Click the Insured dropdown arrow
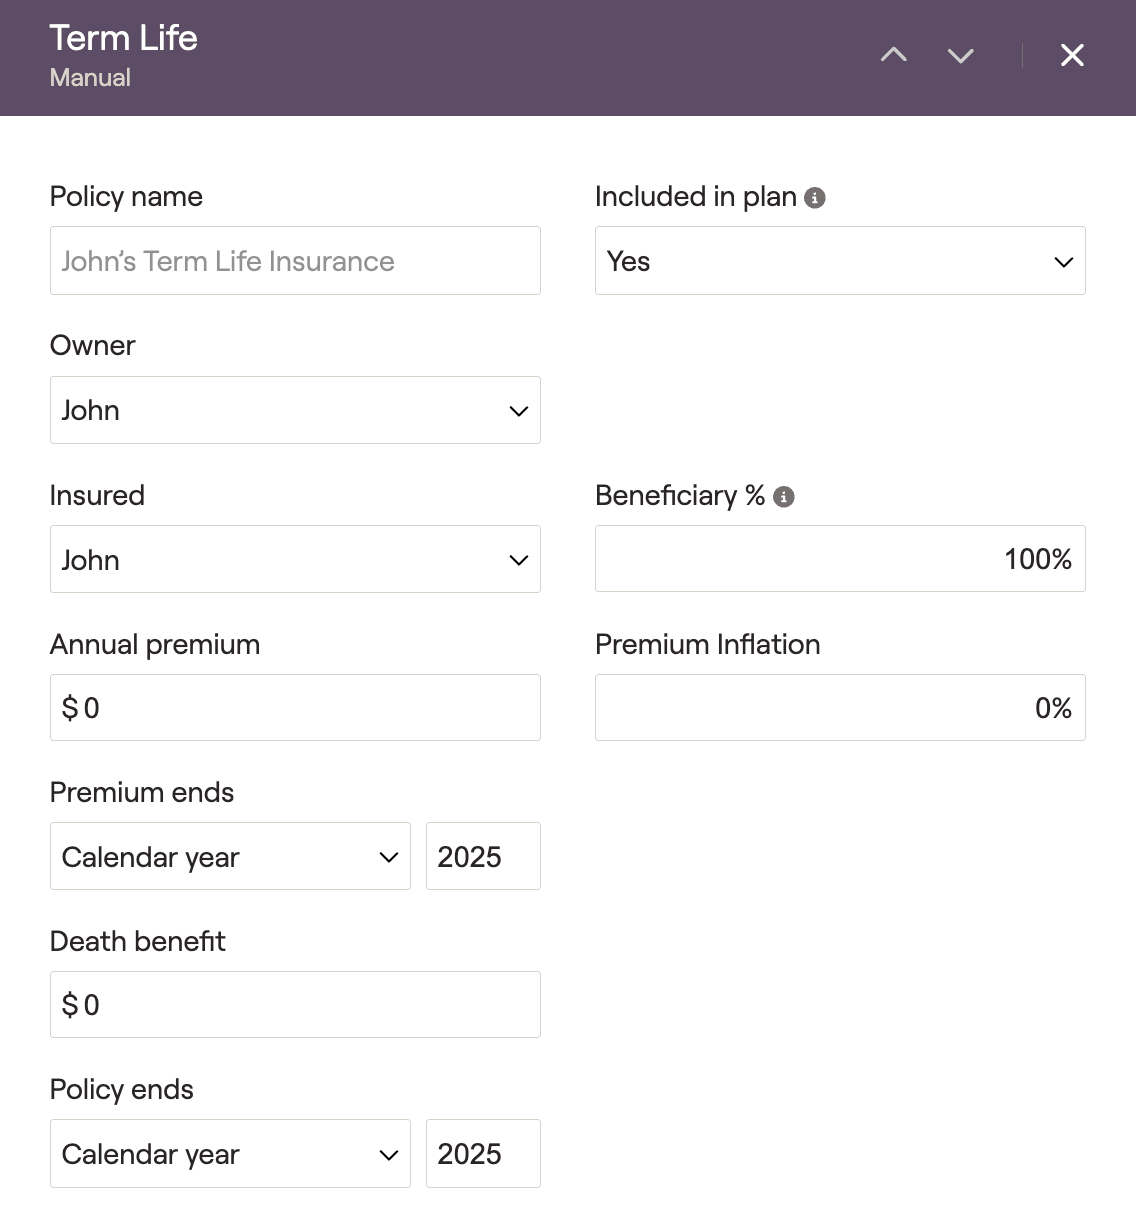Image resolution: width=1136 pixels, height=1228 pixels. pyautogui.click(x=518, y=560)
